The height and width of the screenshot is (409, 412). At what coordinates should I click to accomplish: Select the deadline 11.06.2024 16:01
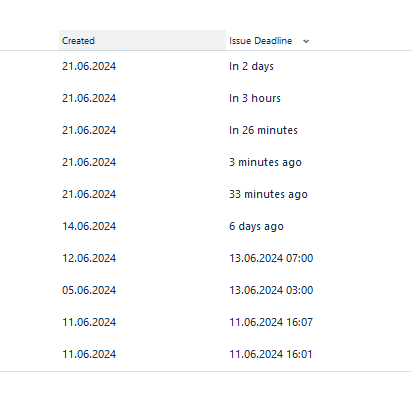click(x=271, y=354)
